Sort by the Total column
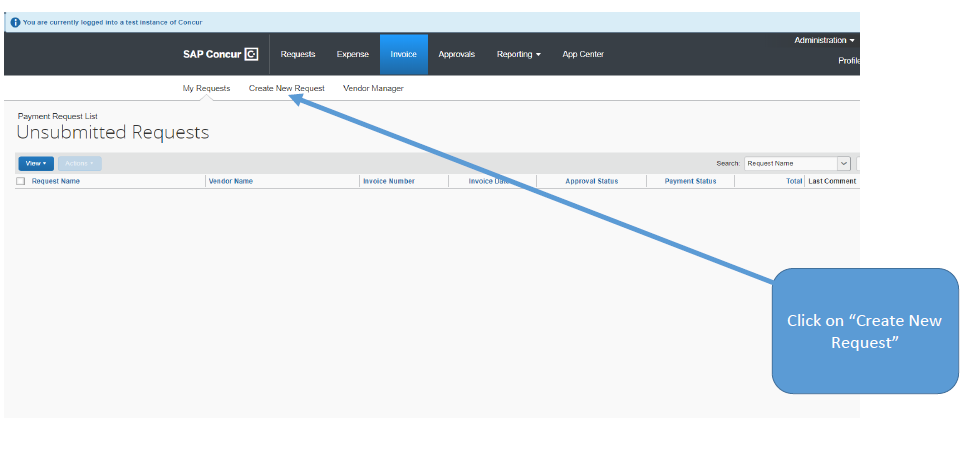 coord(794,181)
